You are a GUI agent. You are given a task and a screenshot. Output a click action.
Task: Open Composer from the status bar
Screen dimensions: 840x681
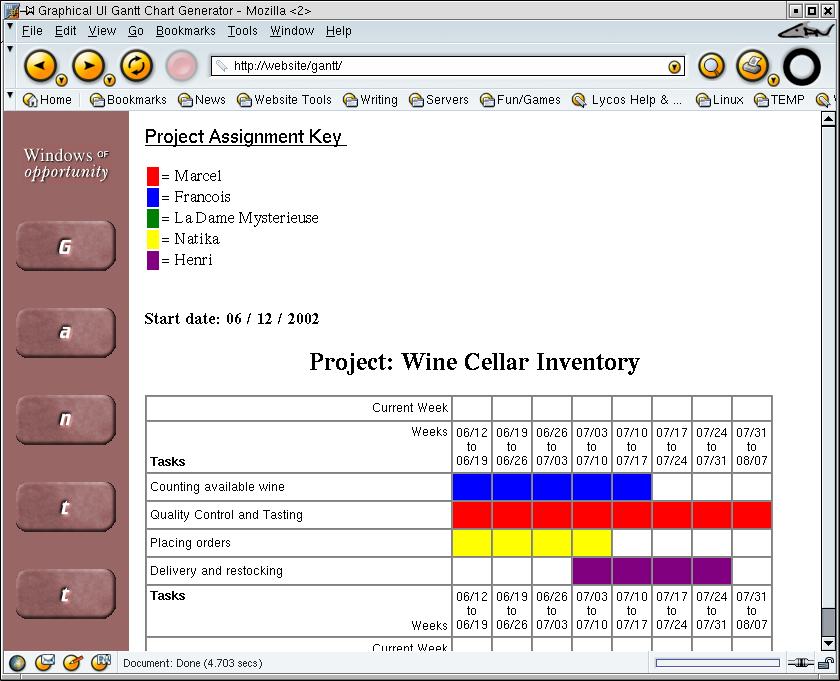pos(72,662)
